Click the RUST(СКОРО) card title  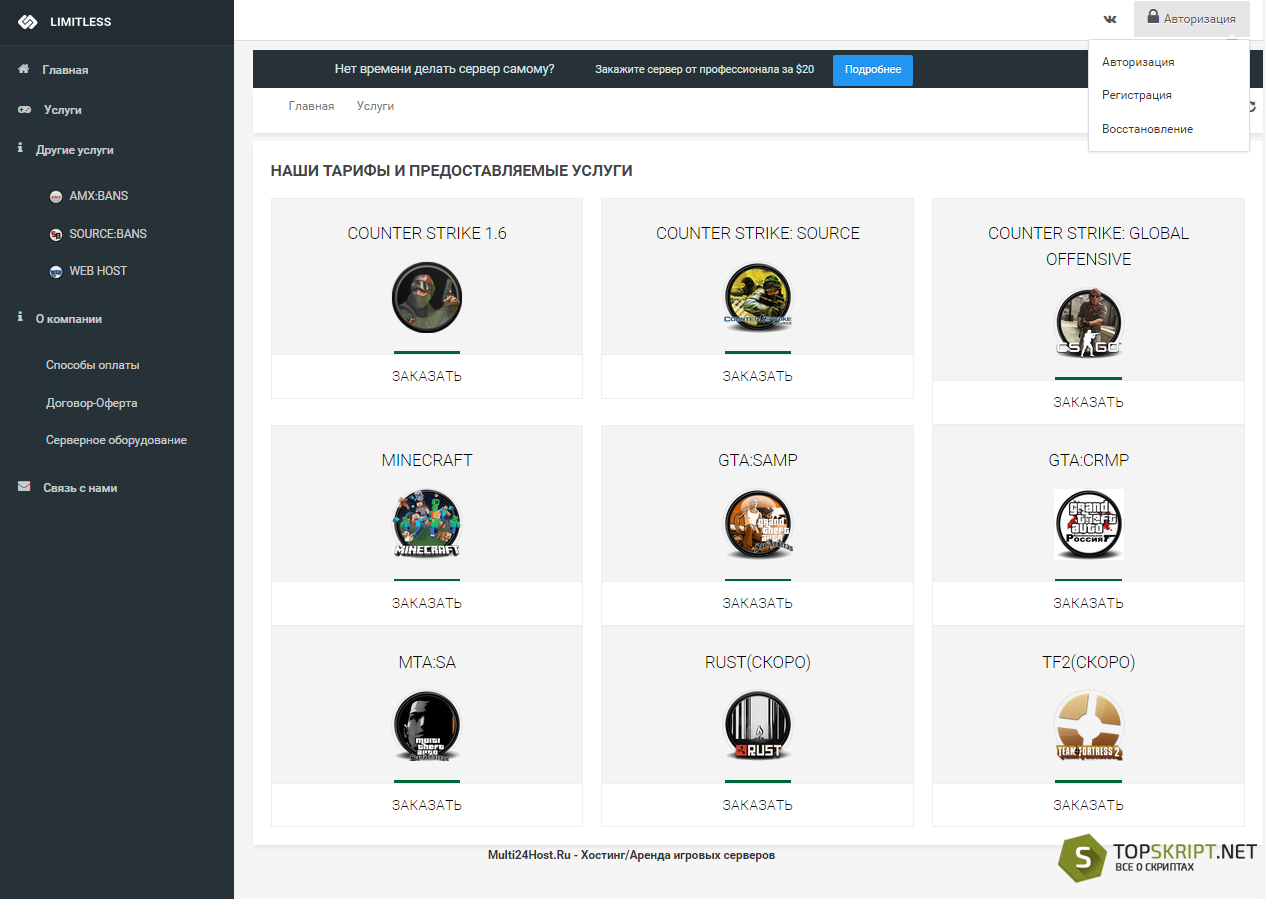pos(757,662)
